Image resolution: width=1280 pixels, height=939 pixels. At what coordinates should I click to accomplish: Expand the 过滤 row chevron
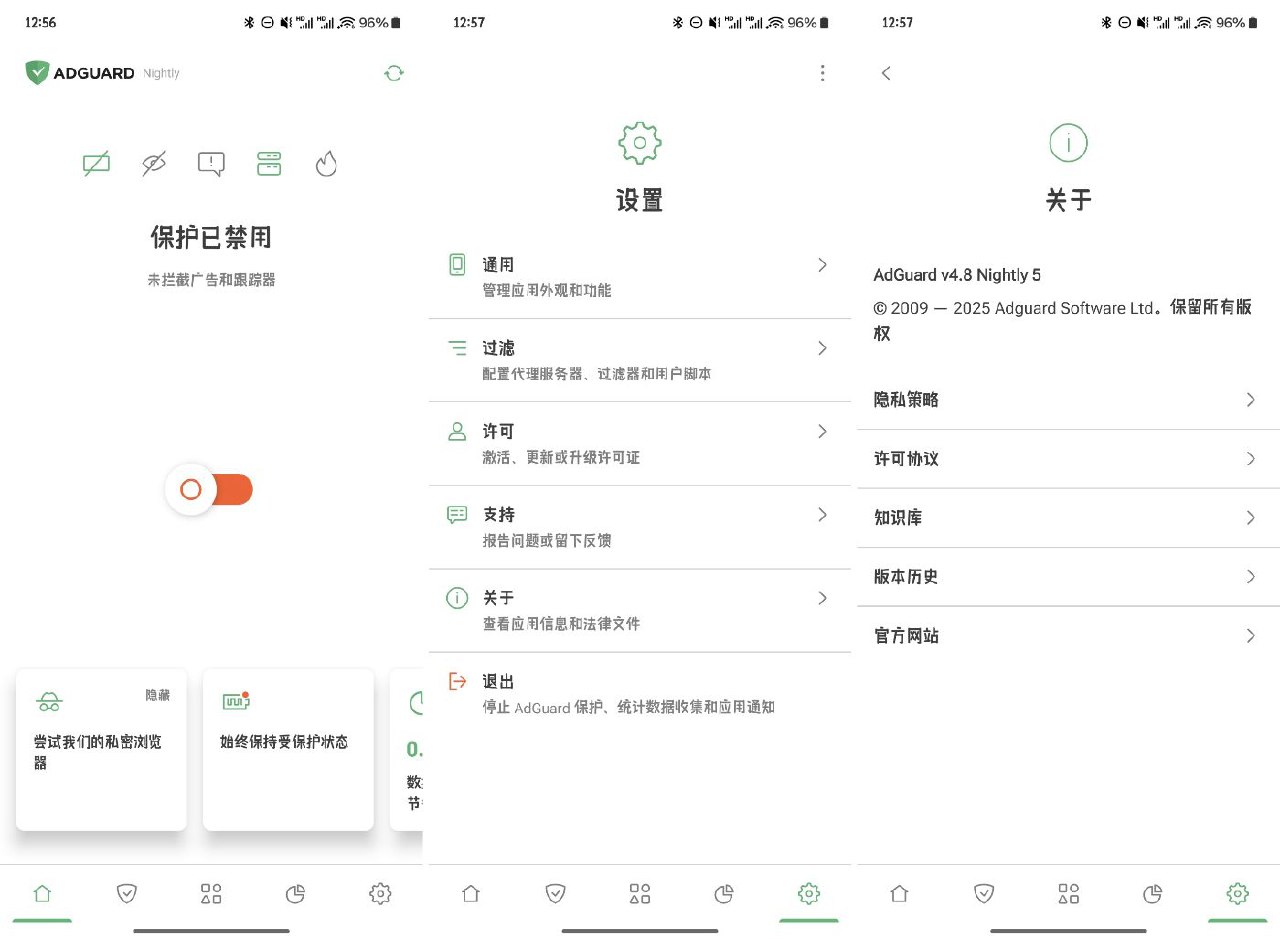(822, 348)
